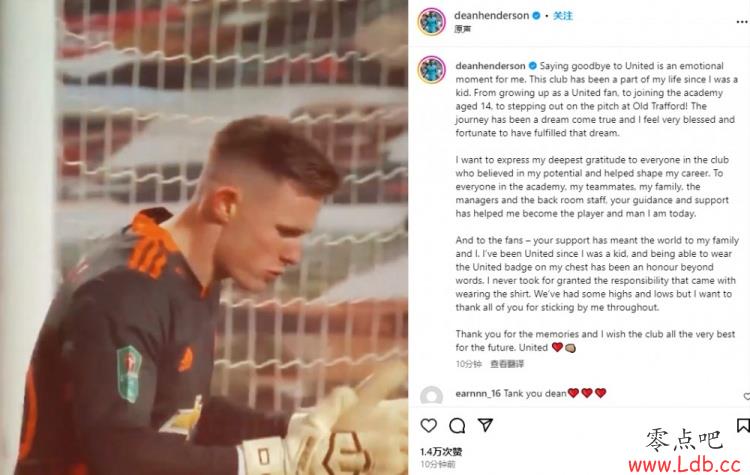Click header deanhenderson profile avatar

click(431, 22)
